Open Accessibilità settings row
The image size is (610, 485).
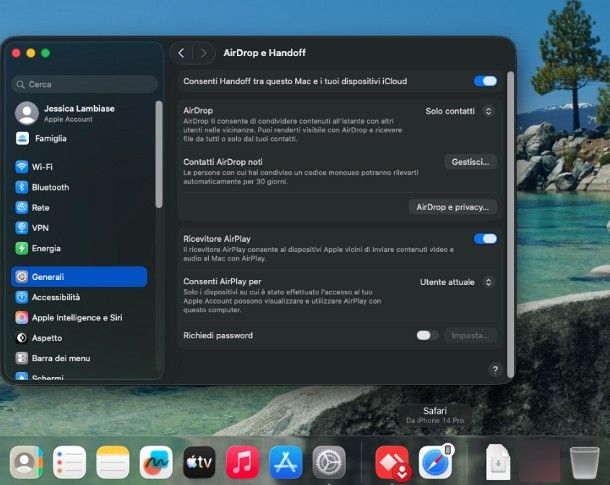(x=79, y=297)
